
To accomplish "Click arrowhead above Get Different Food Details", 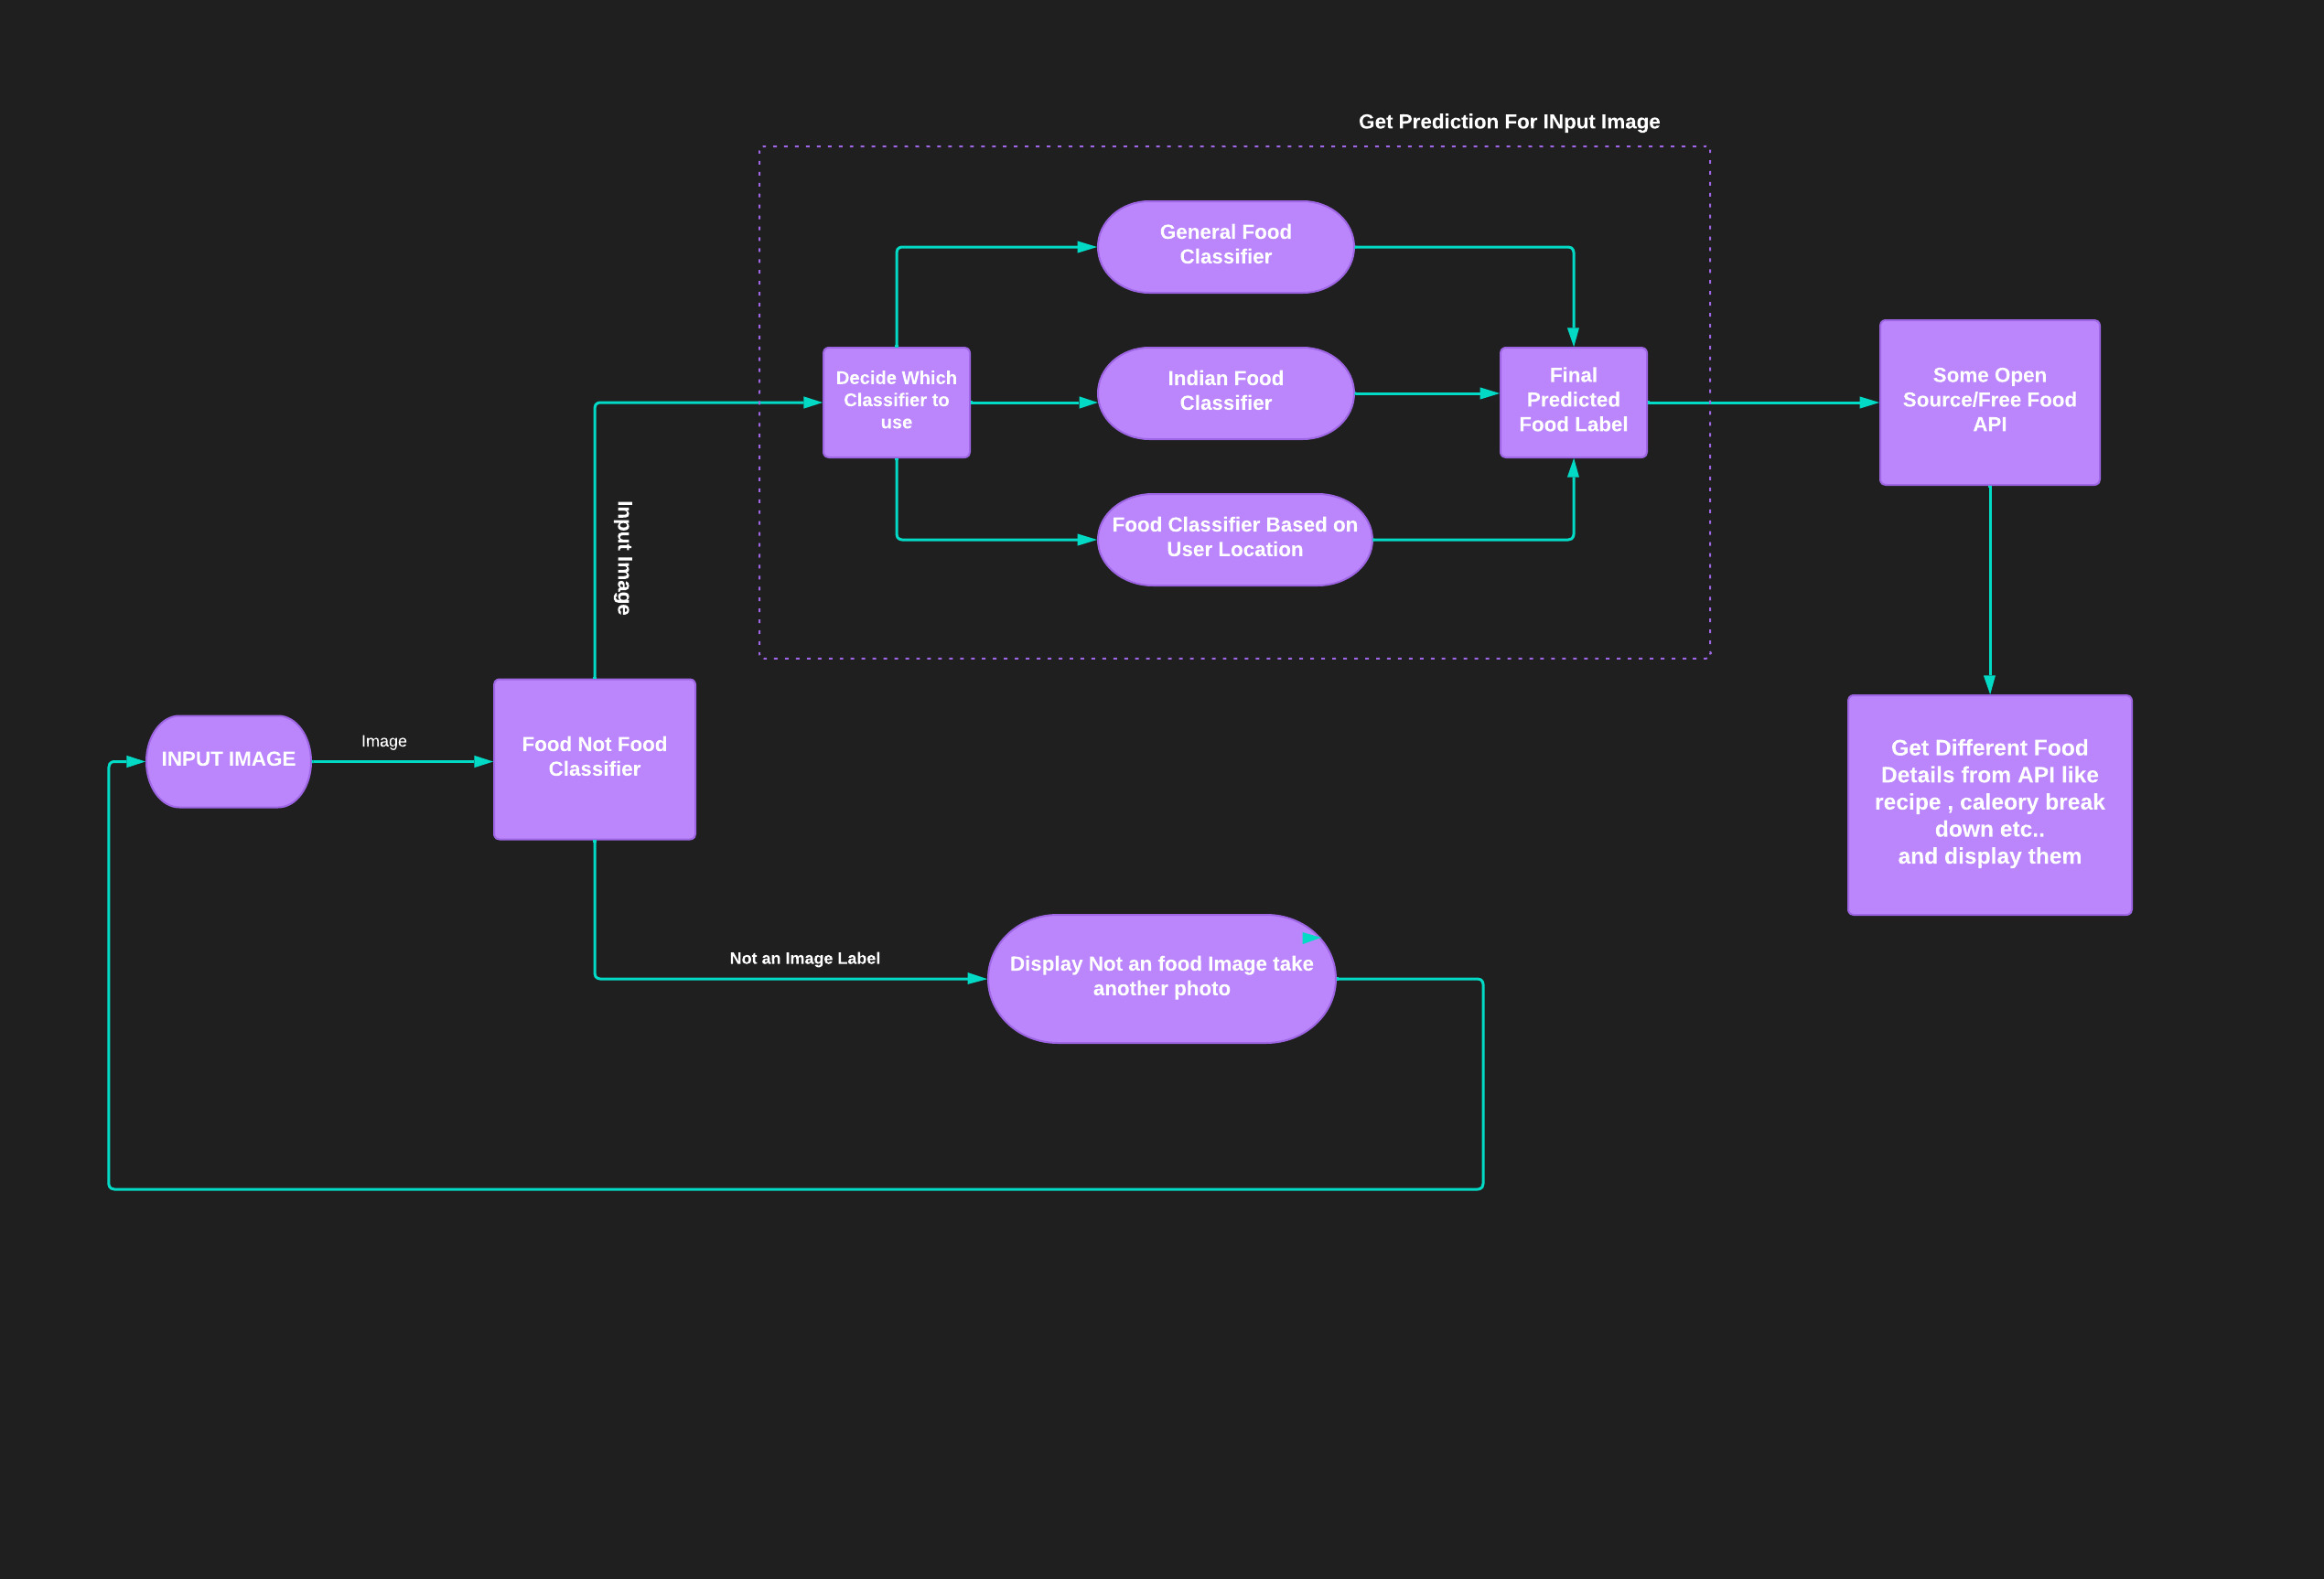I will click(1990, 683).
